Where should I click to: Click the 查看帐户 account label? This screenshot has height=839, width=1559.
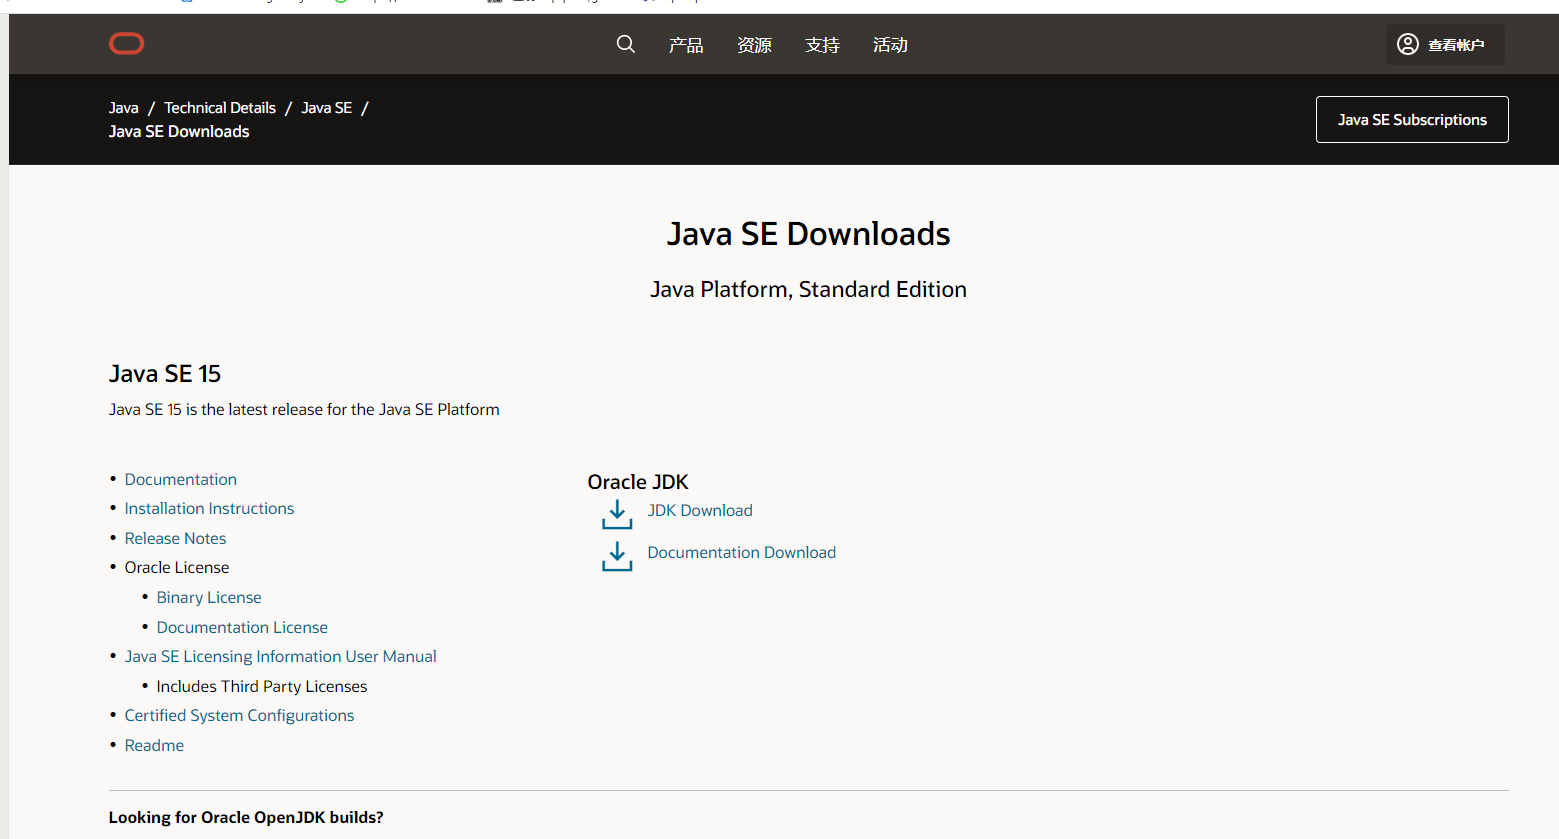tap(1456, 45)
